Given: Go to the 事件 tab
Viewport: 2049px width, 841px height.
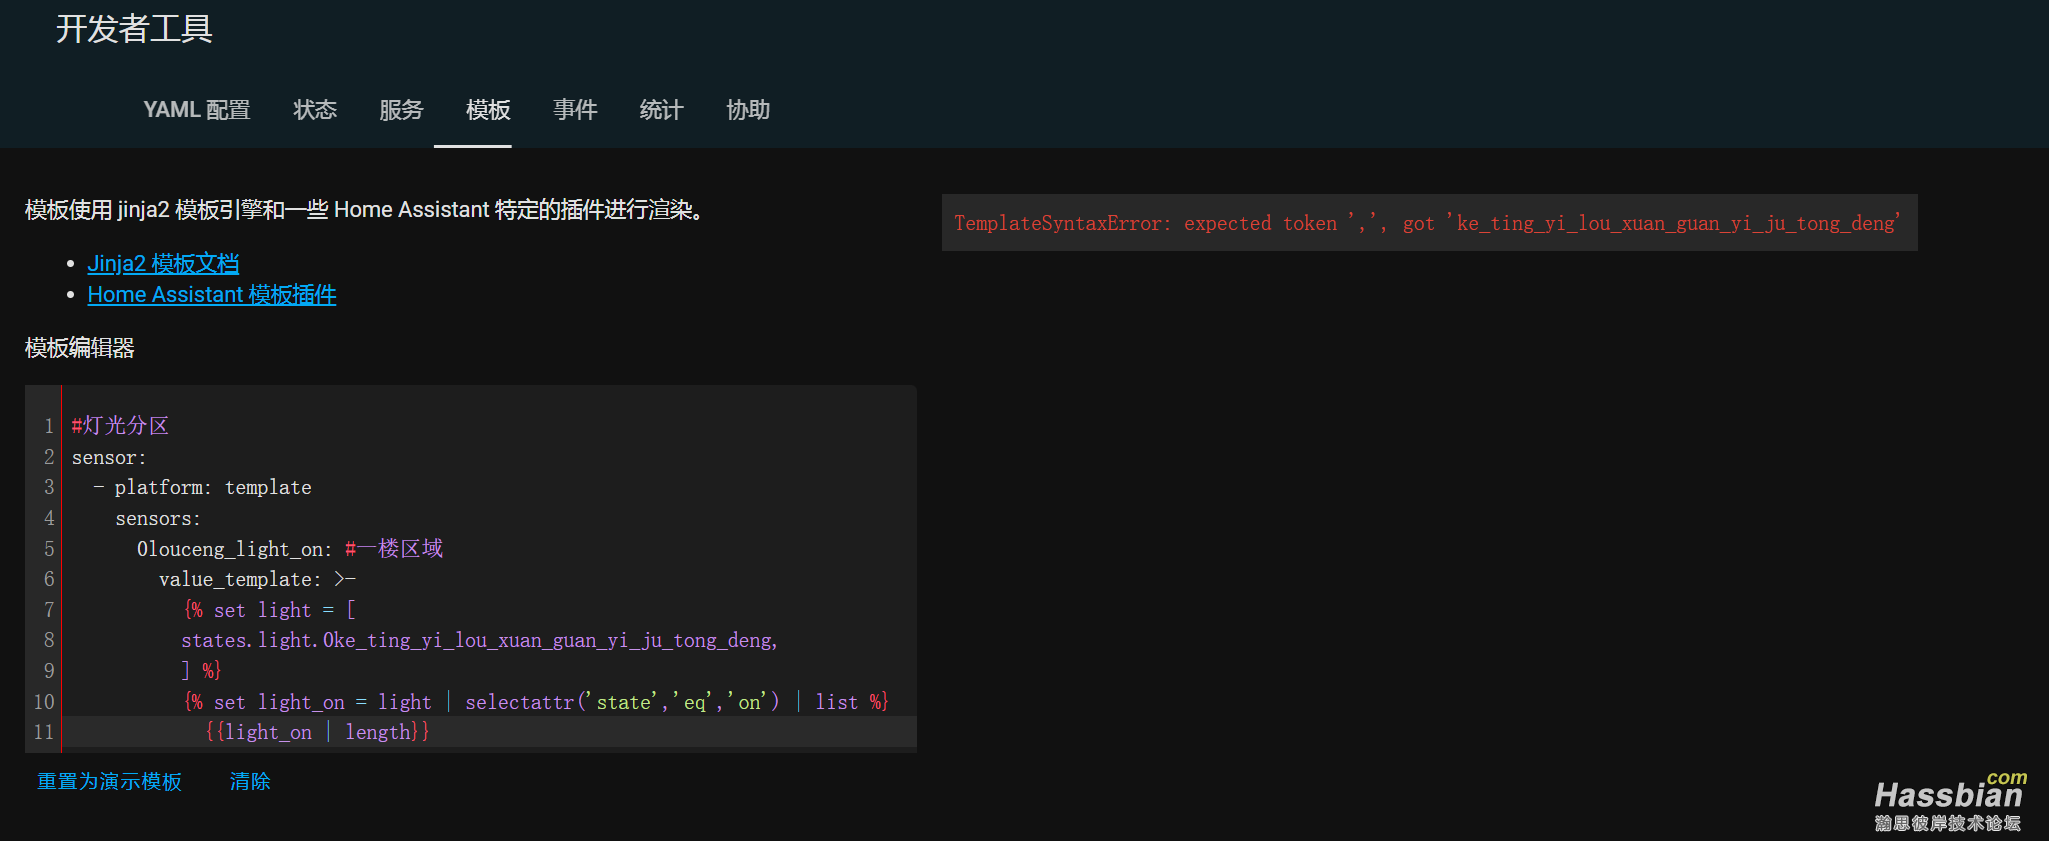Looking at the screenshot, I should (x=575, y=110).
